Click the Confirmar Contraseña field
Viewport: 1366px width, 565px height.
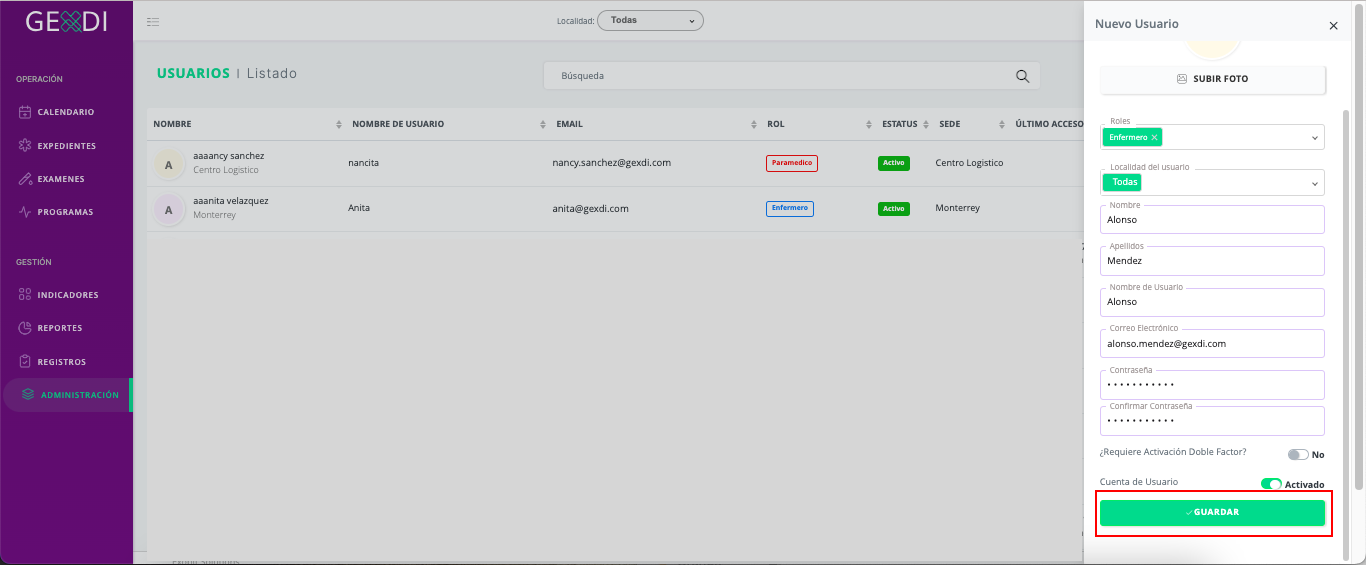click(x=1213, y=421)
